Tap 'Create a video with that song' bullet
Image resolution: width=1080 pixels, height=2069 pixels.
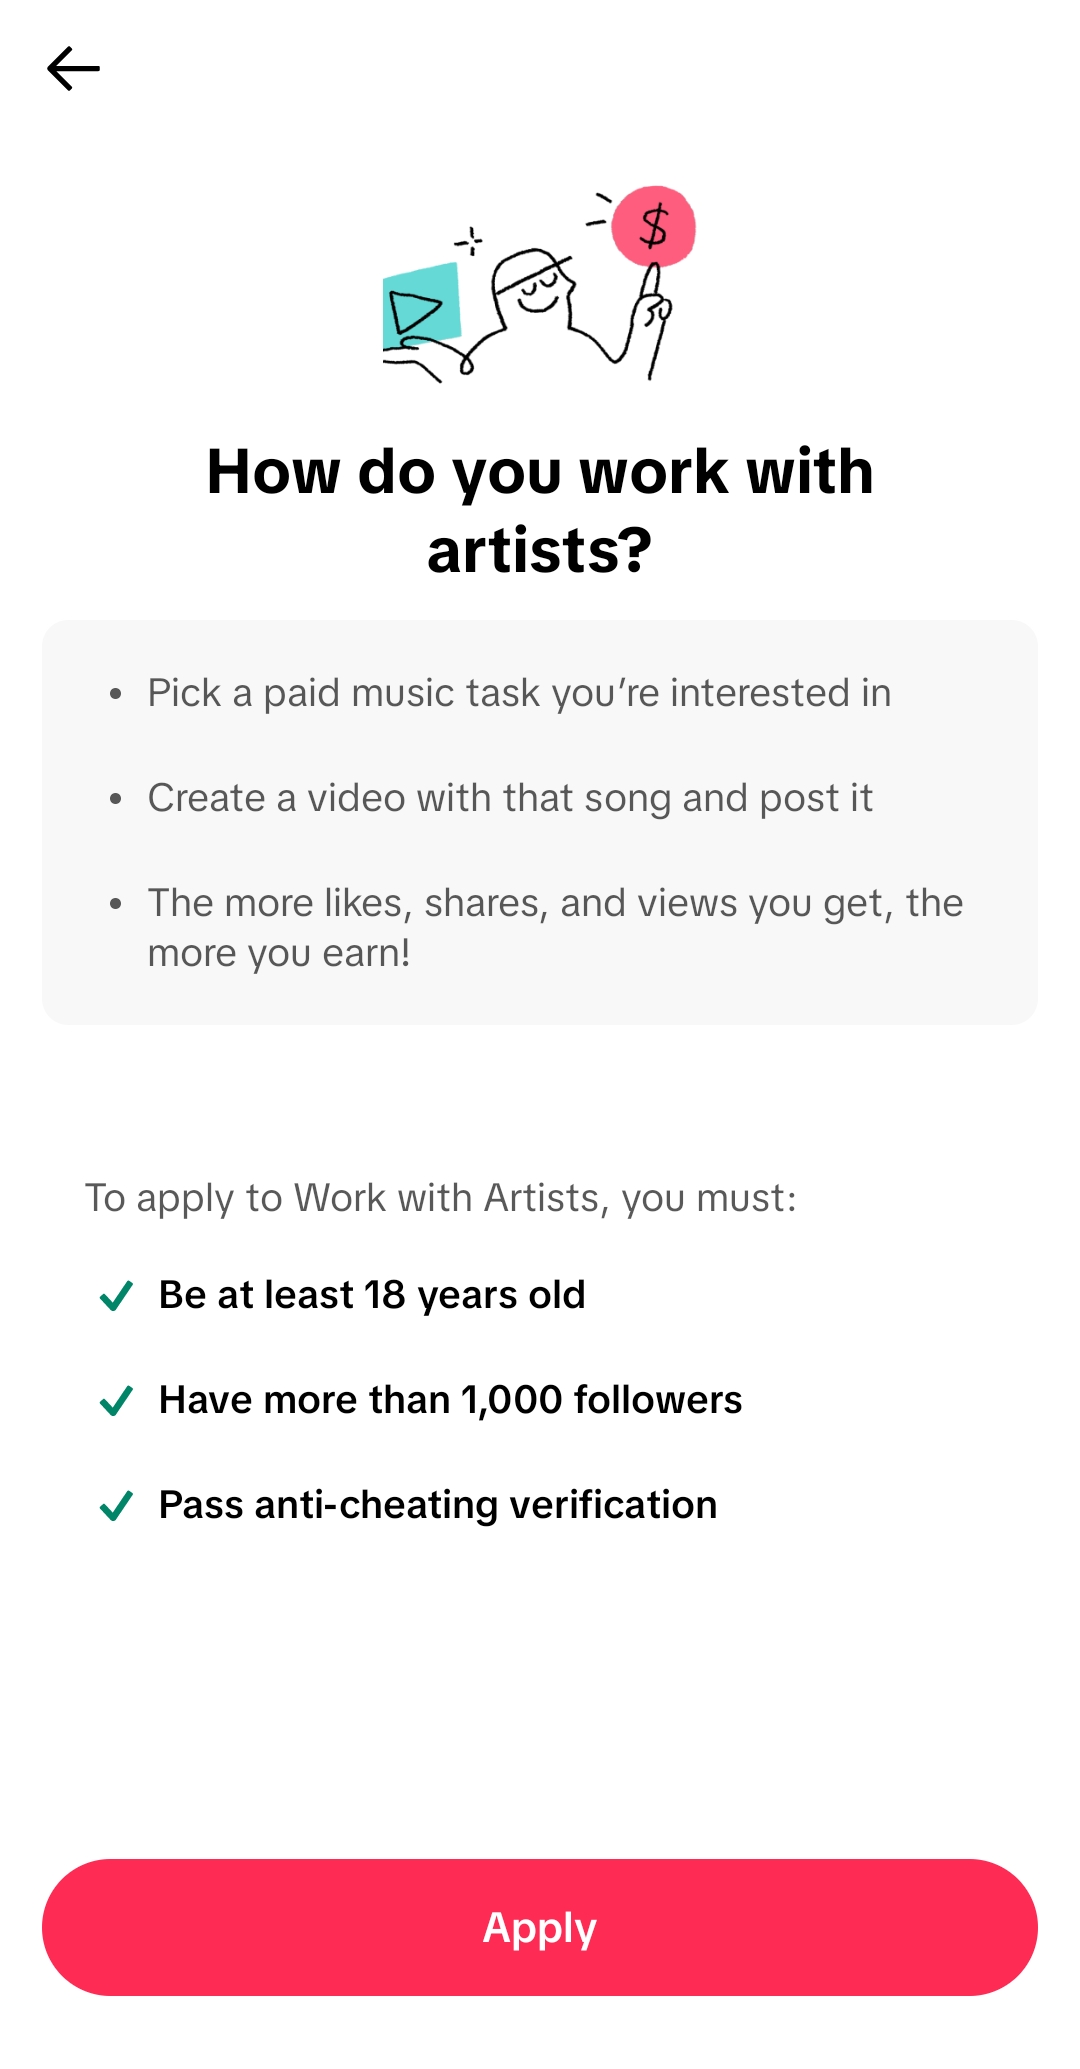[x=510, y=798]
